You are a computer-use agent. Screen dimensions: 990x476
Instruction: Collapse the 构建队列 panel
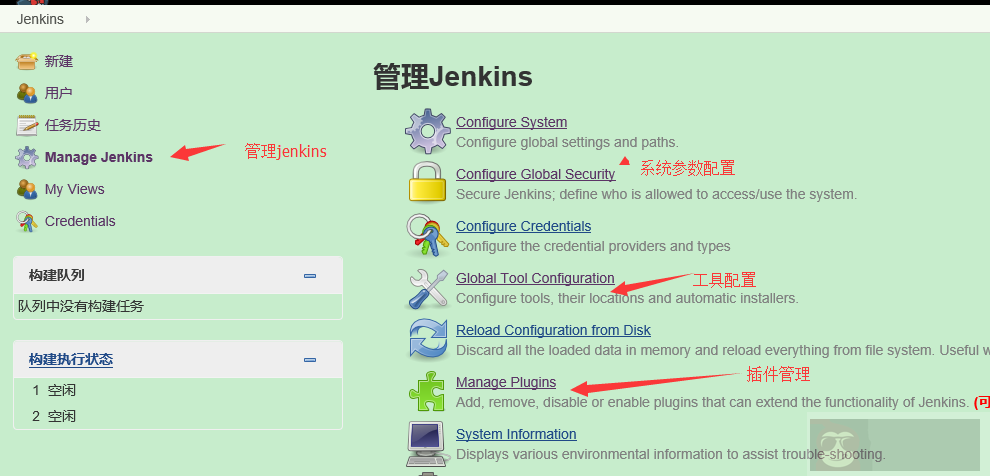pos(310,276)
